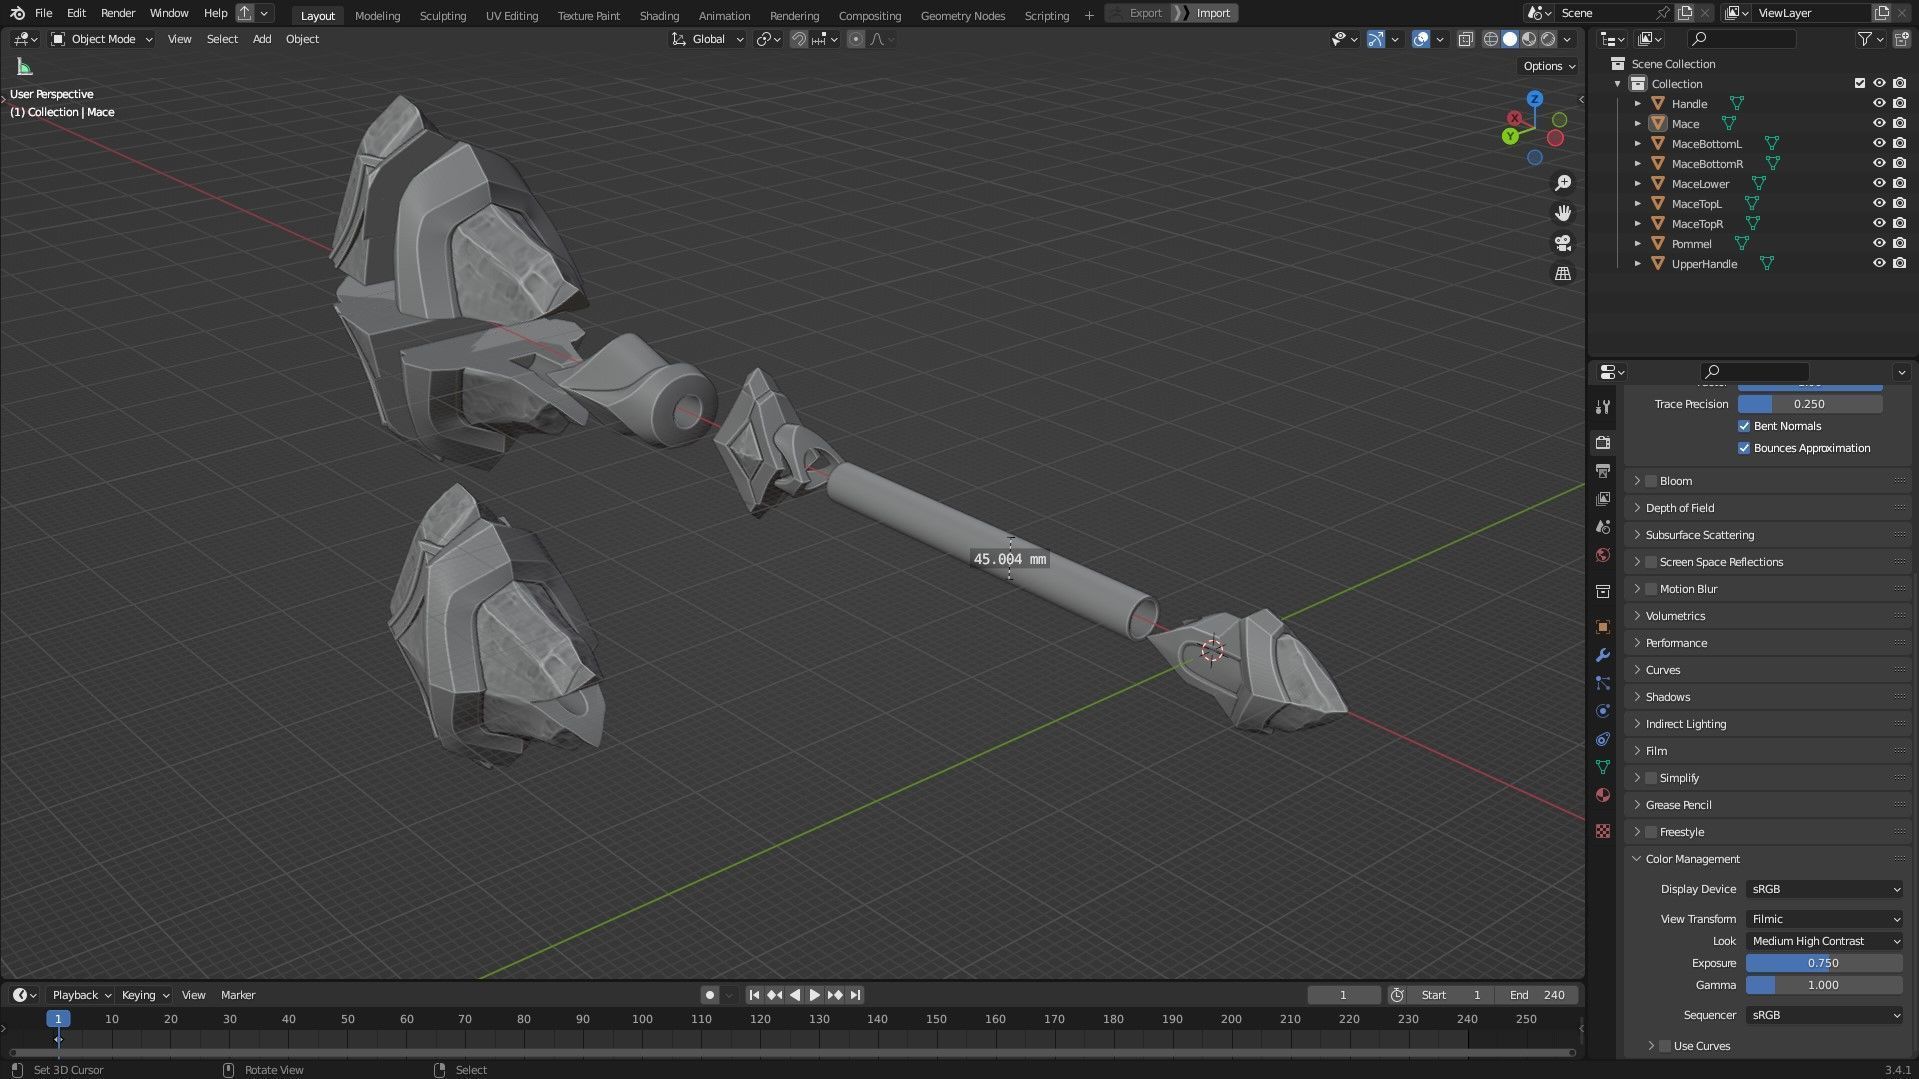Open the View Layer properties tab
Viewport: 1919px width, 1079px height.
pos(1603,498)
